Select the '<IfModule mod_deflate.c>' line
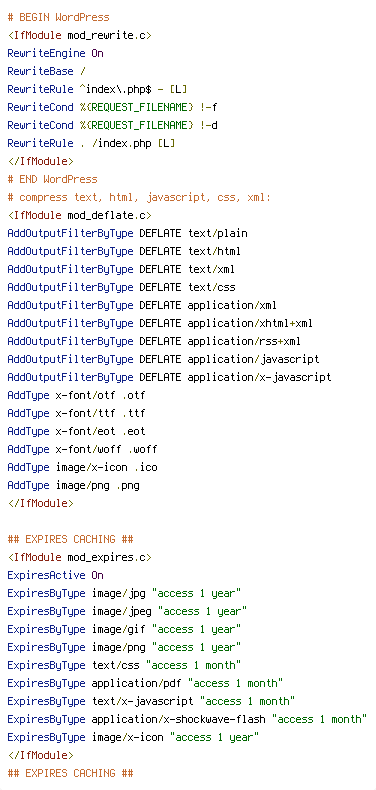The height and width of the screenshot is (790, 376). (80, 216)
